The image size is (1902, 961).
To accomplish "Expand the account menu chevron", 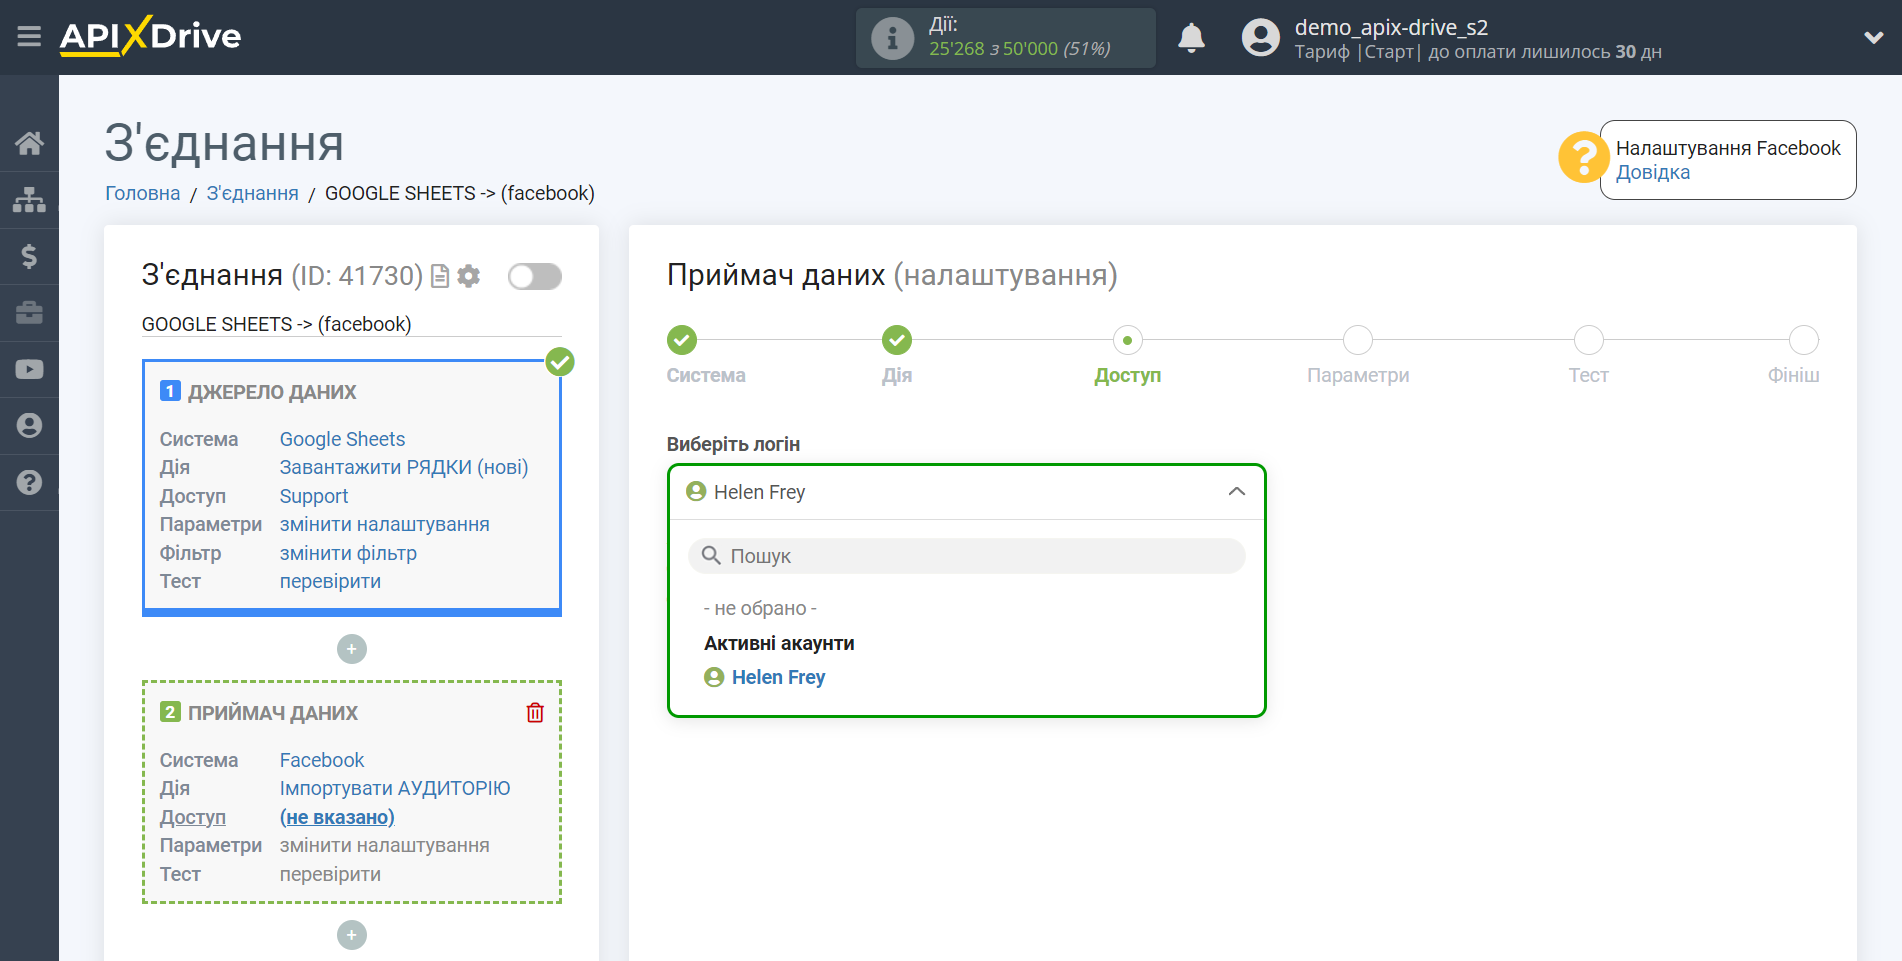I will pos(1874,38).
